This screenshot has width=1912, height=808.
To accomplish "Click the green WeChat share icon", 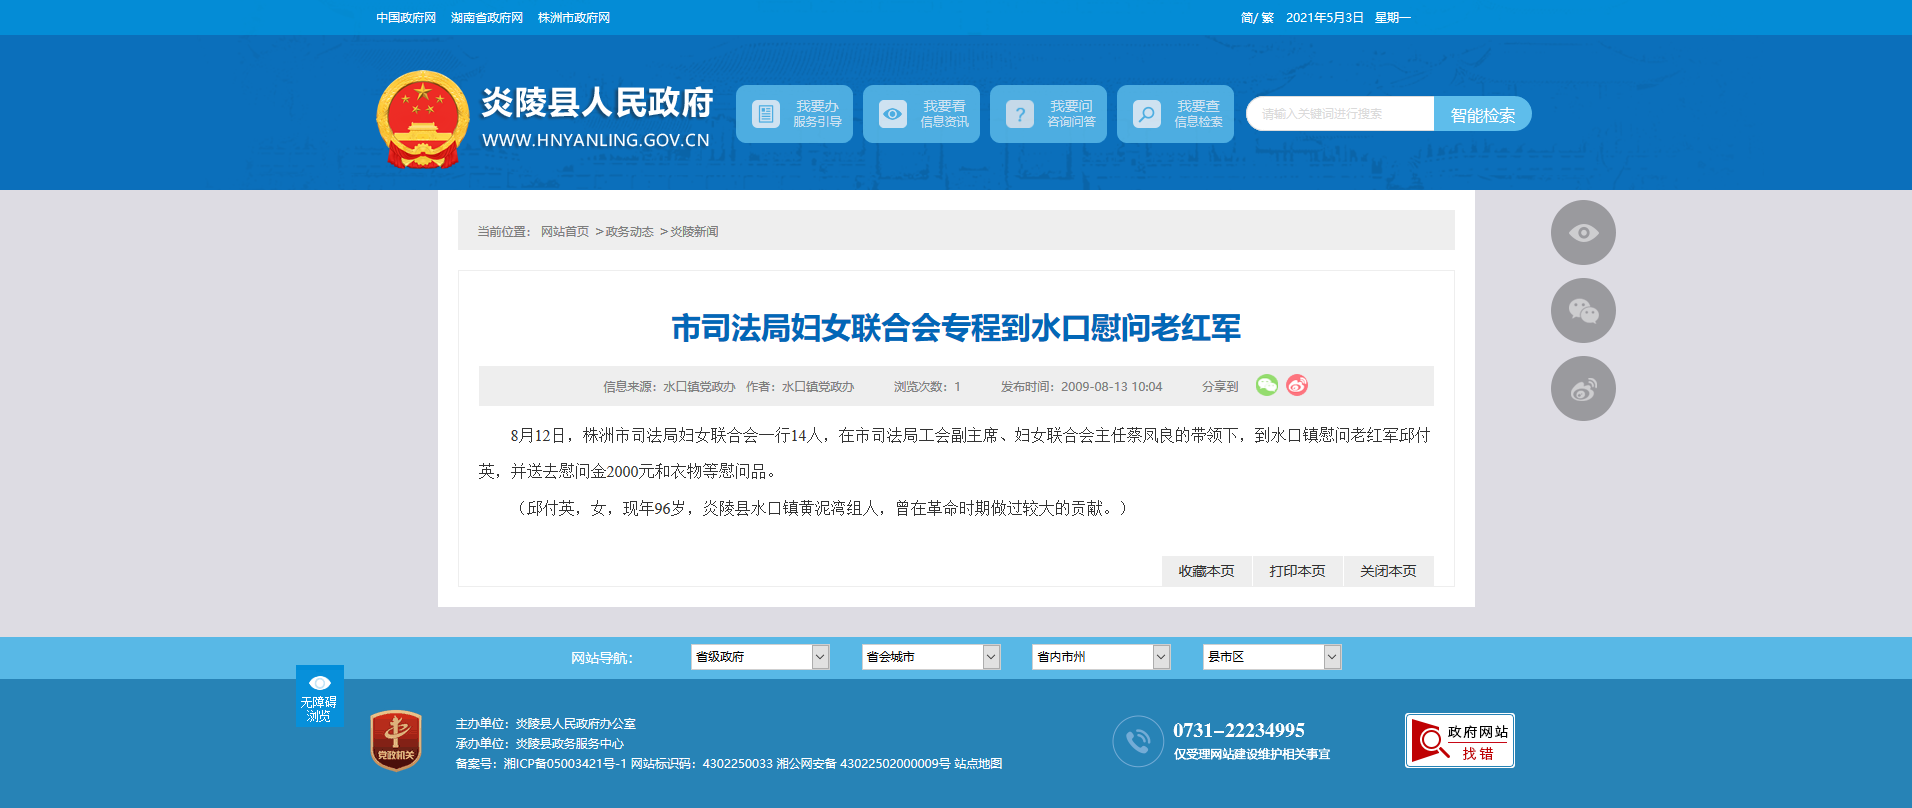I will (1266, 386).
